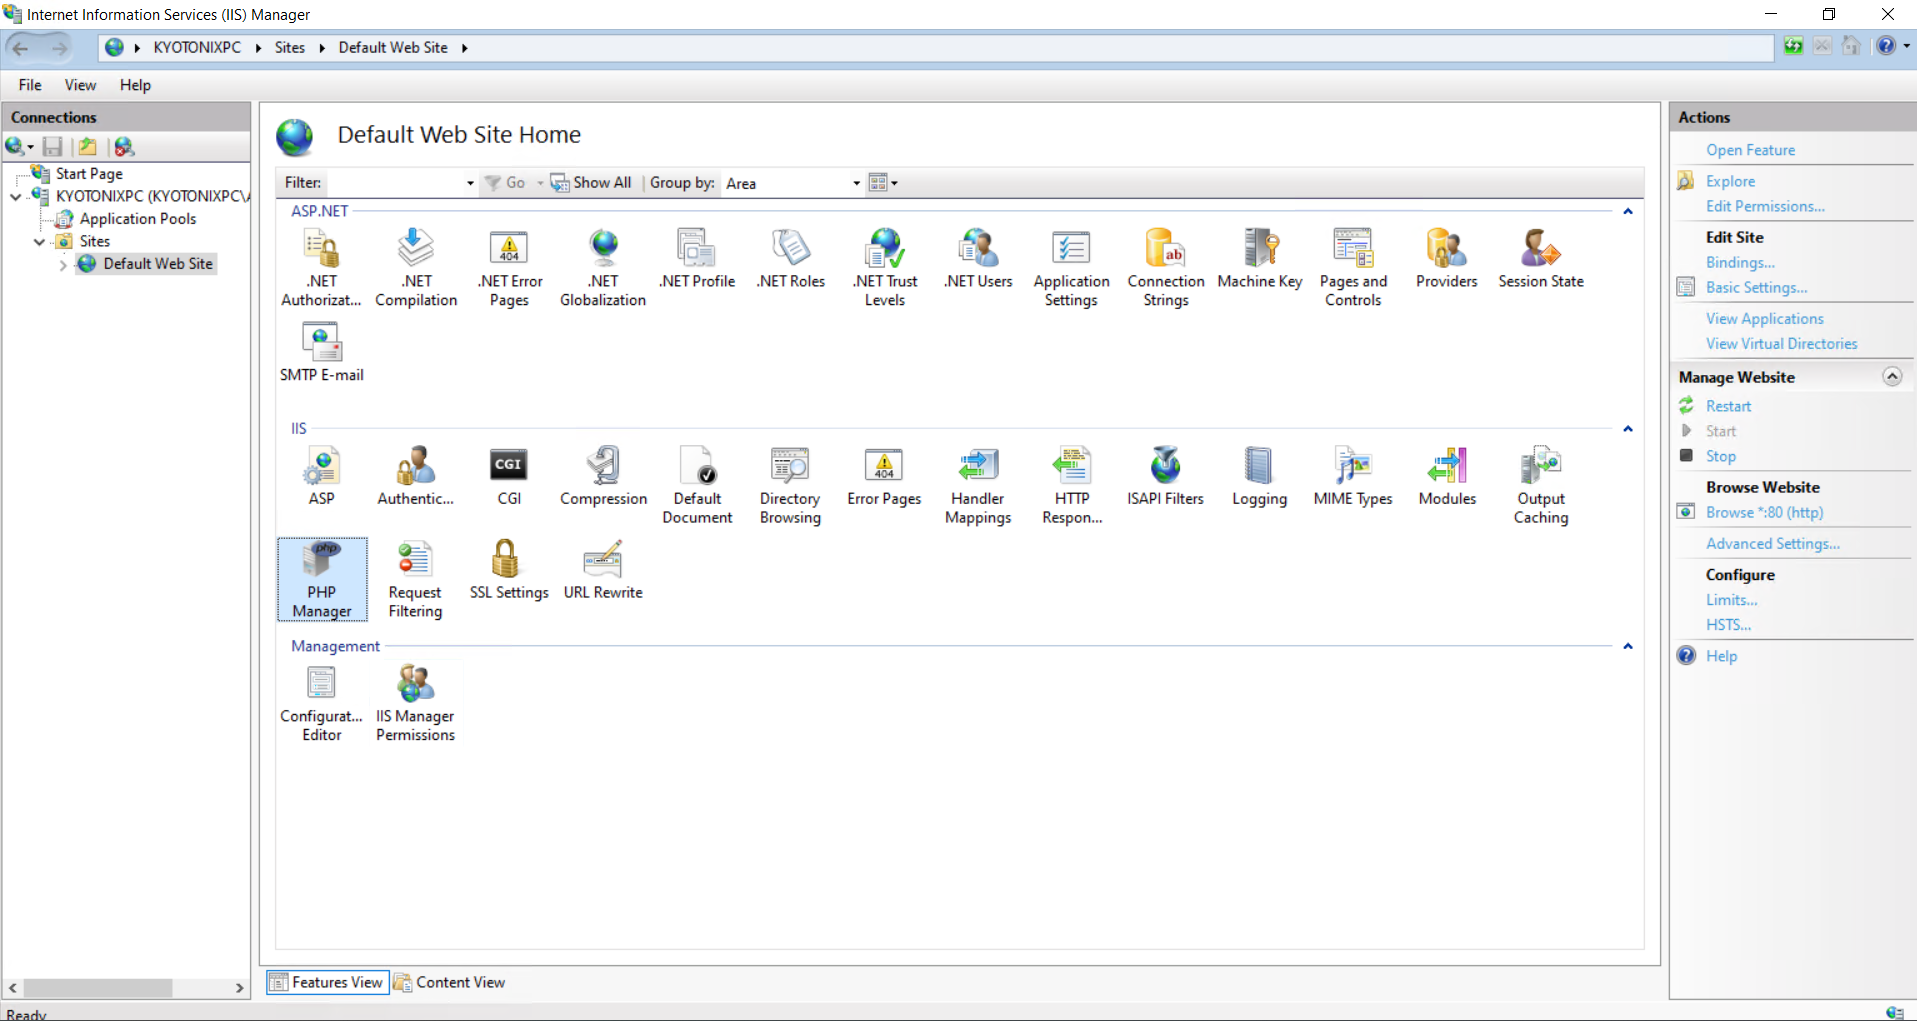Open Machine Key feature
Screen dimensions: 1917x1021
pyautogui.click(x=1260, y=259)
